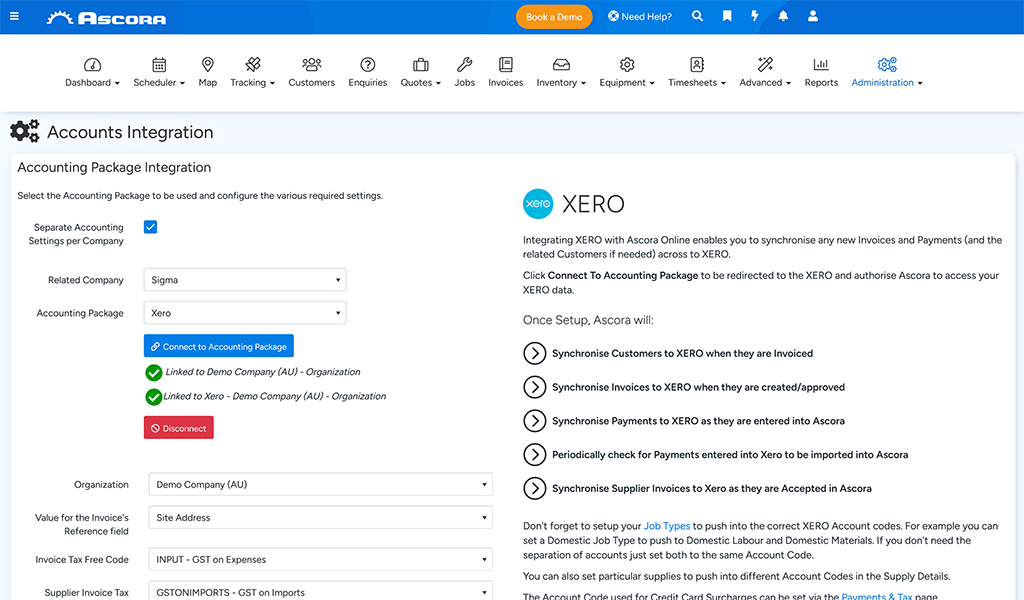Click the Need Help? link
Screen dimensions: 1024x600
coord(640,16)
